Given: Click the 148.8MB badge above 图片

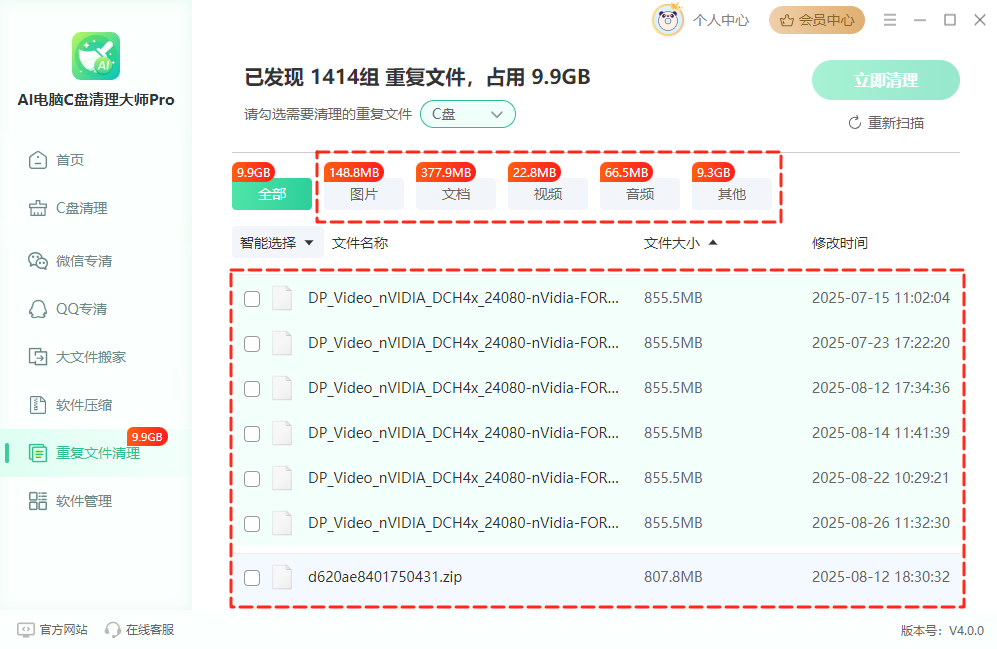Looking at the screenshot, I should [354, 172].
